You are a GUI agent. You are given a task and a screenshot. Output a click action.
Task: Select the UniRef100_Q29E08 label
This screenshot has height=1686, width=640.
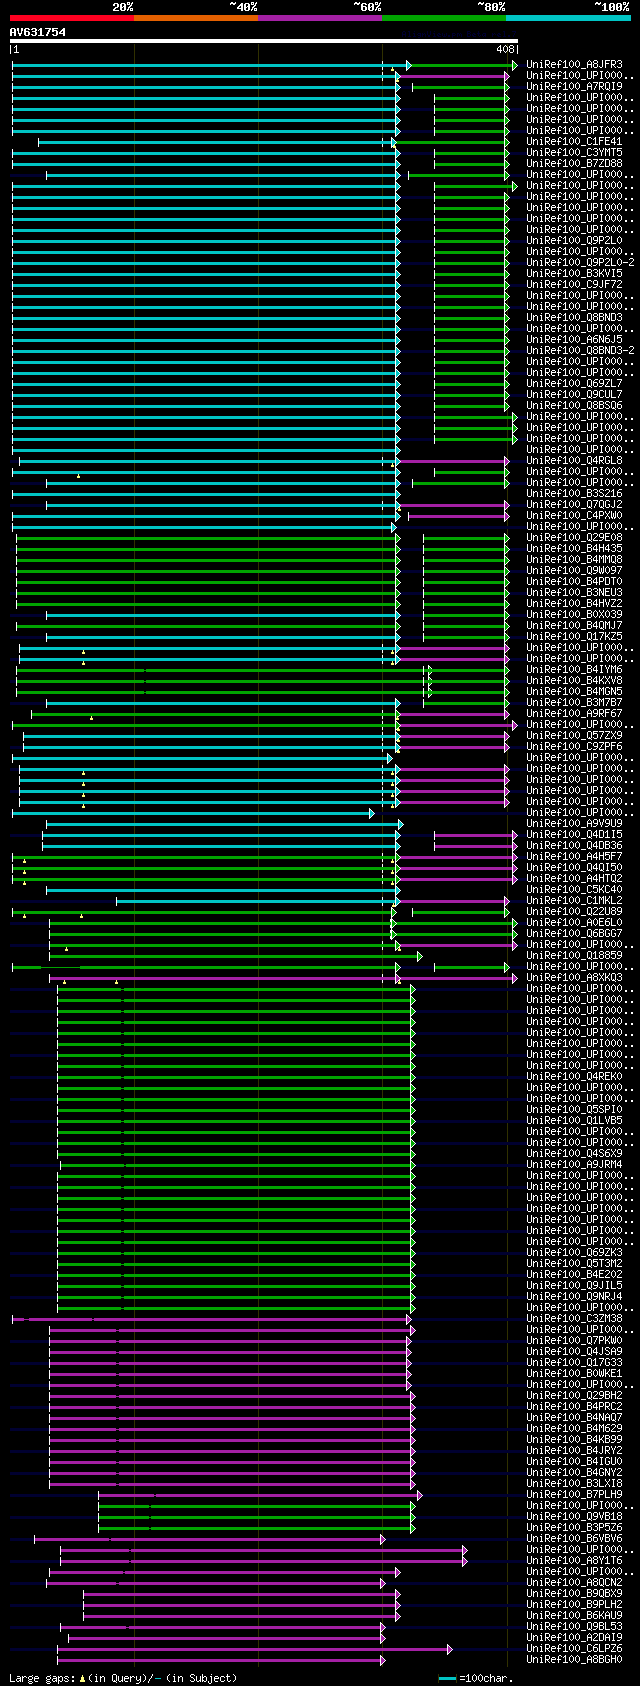click(574, 538)
